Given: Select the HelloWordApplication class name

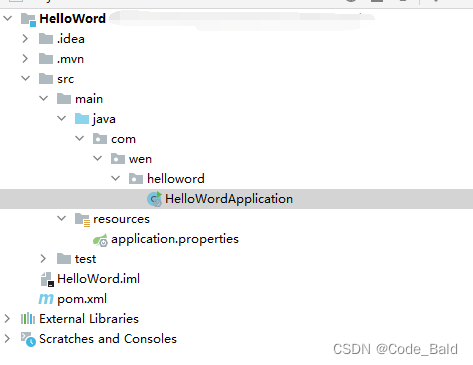Looking at the screenshot, I should tap(229, 199).
